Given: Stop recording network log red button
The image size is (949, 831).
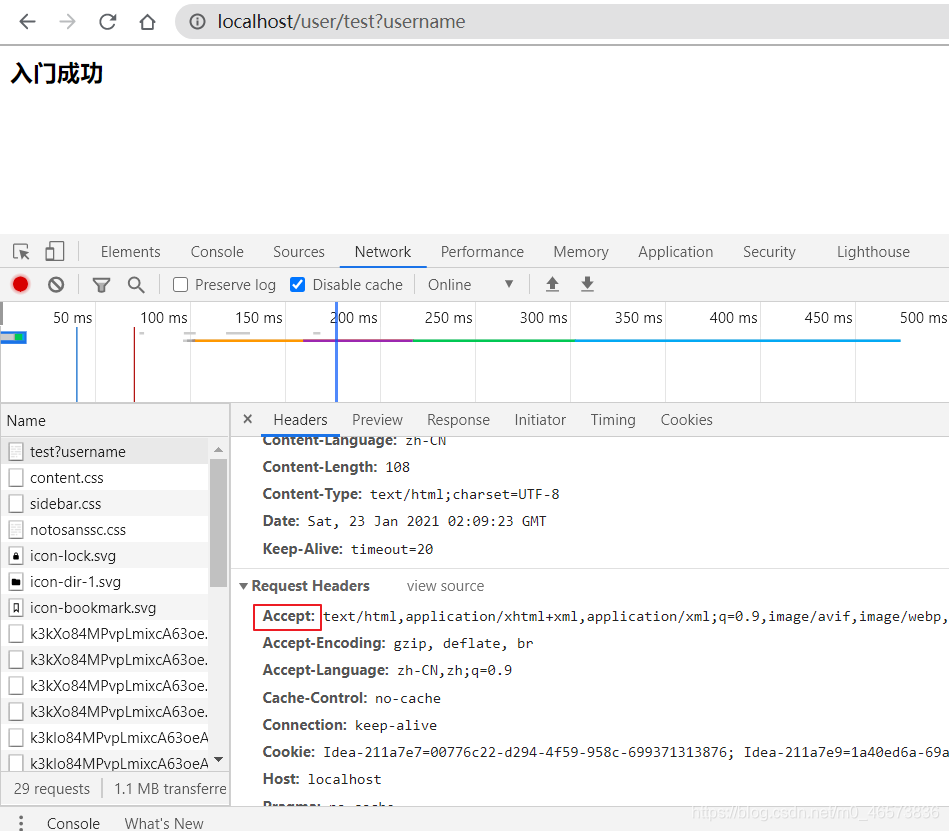Looking at the screenshot, I should coord(21,284).
